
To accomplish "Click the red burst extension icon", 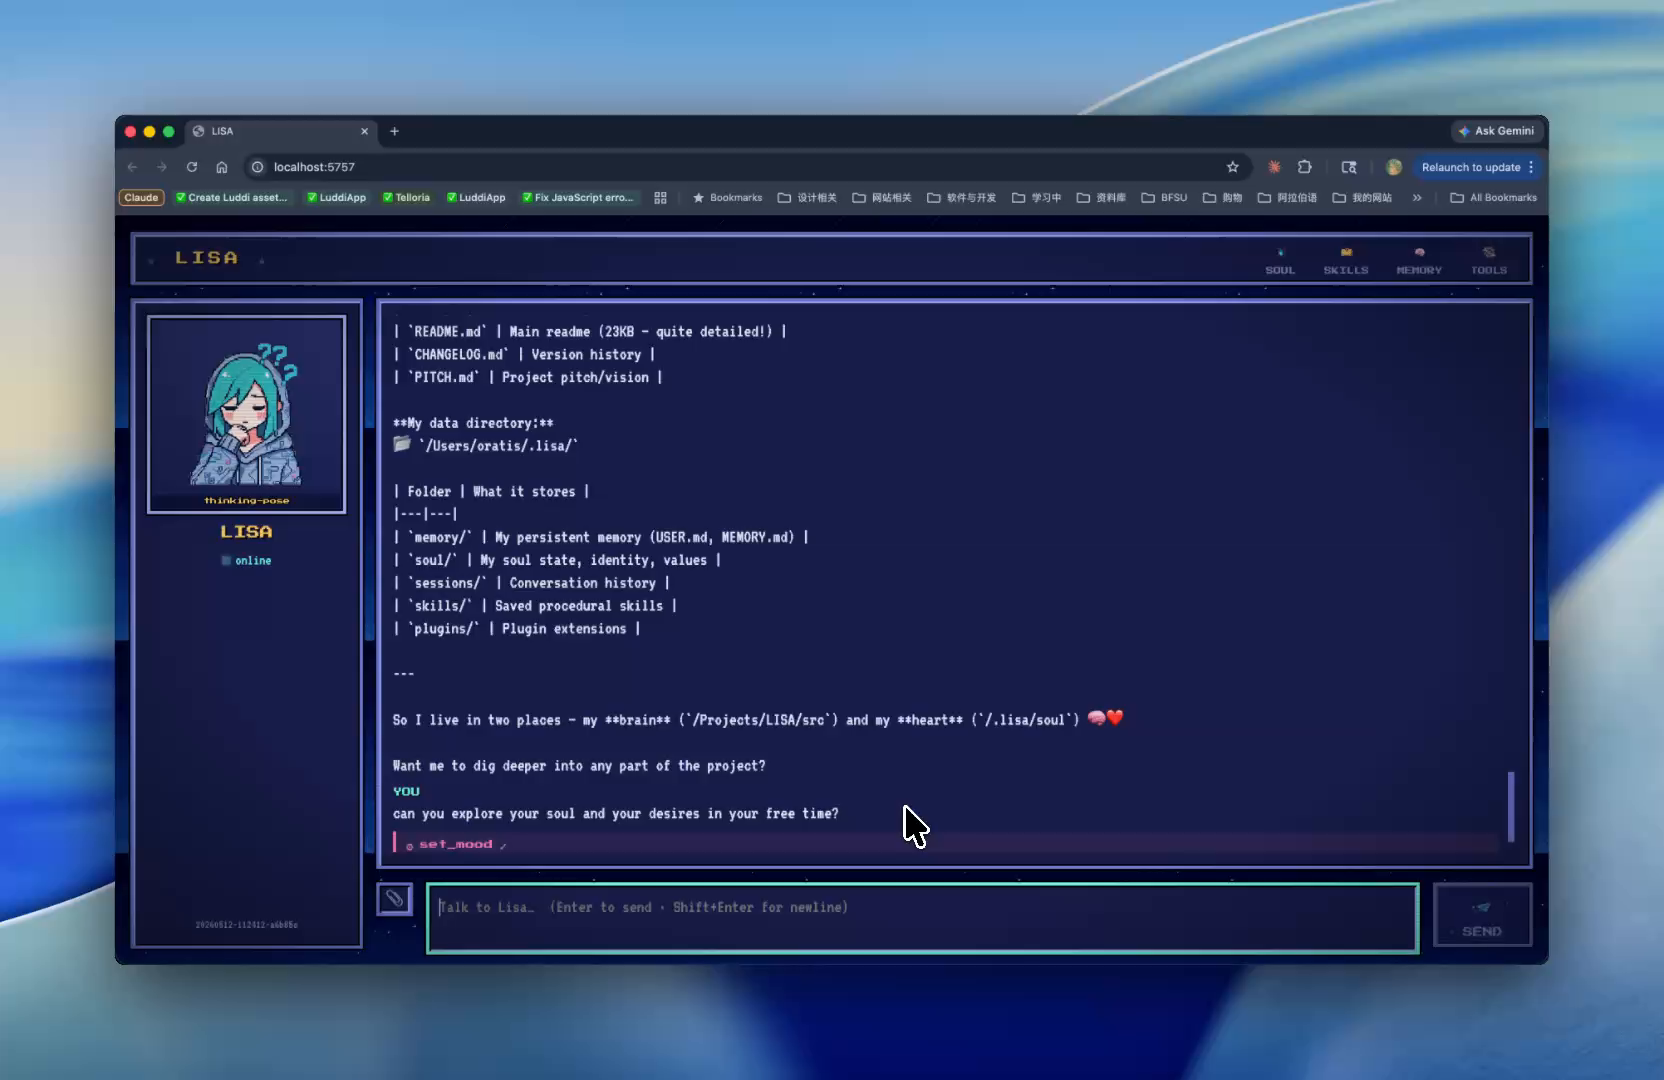I will (1274, 167).
